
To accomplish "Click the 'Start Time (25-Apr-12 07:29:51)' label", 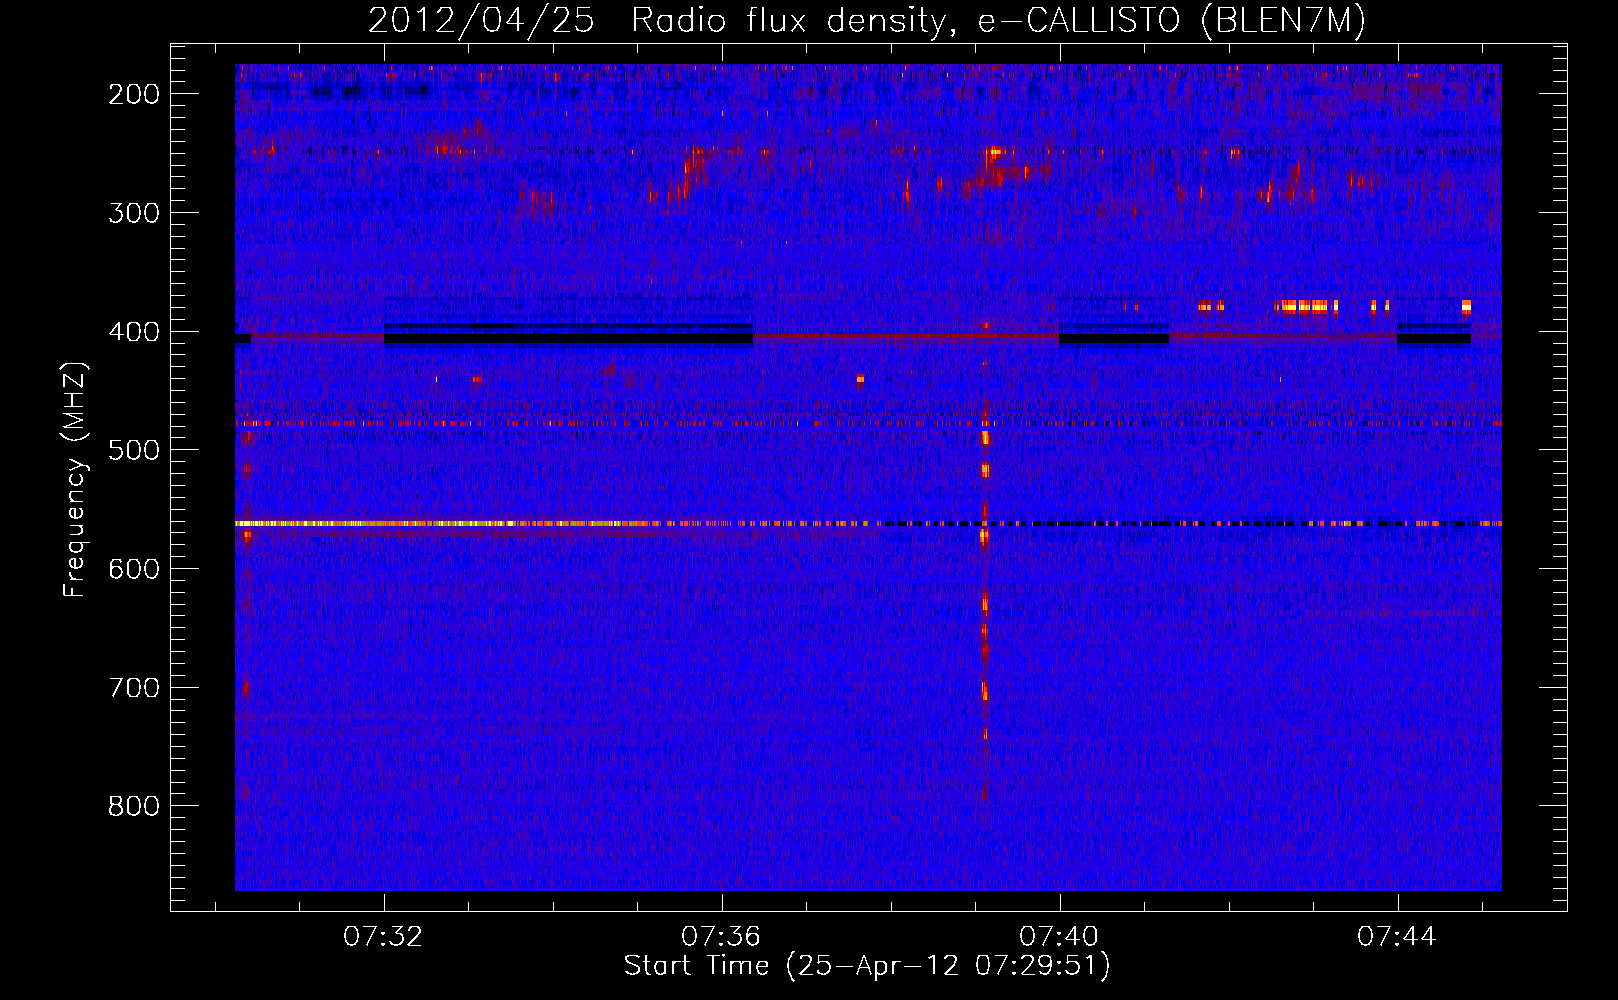I will (x=867, y=966).
